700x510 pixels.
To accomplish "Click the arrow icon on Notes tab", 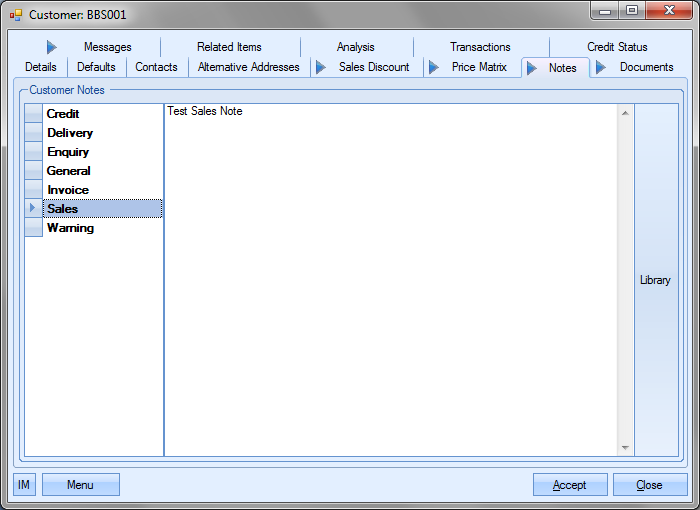I will point(532,68).
